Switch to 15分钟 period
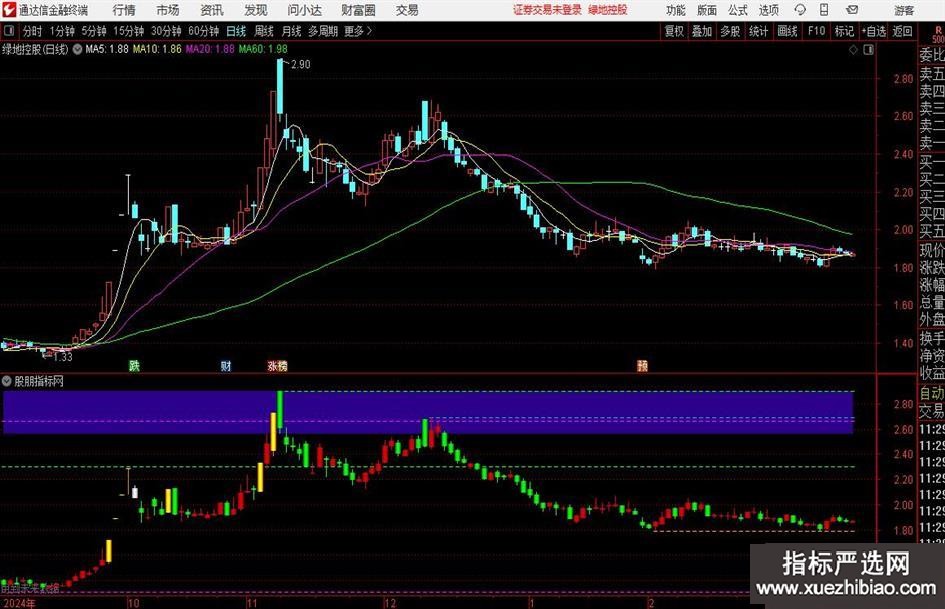 tap(128, 31)
